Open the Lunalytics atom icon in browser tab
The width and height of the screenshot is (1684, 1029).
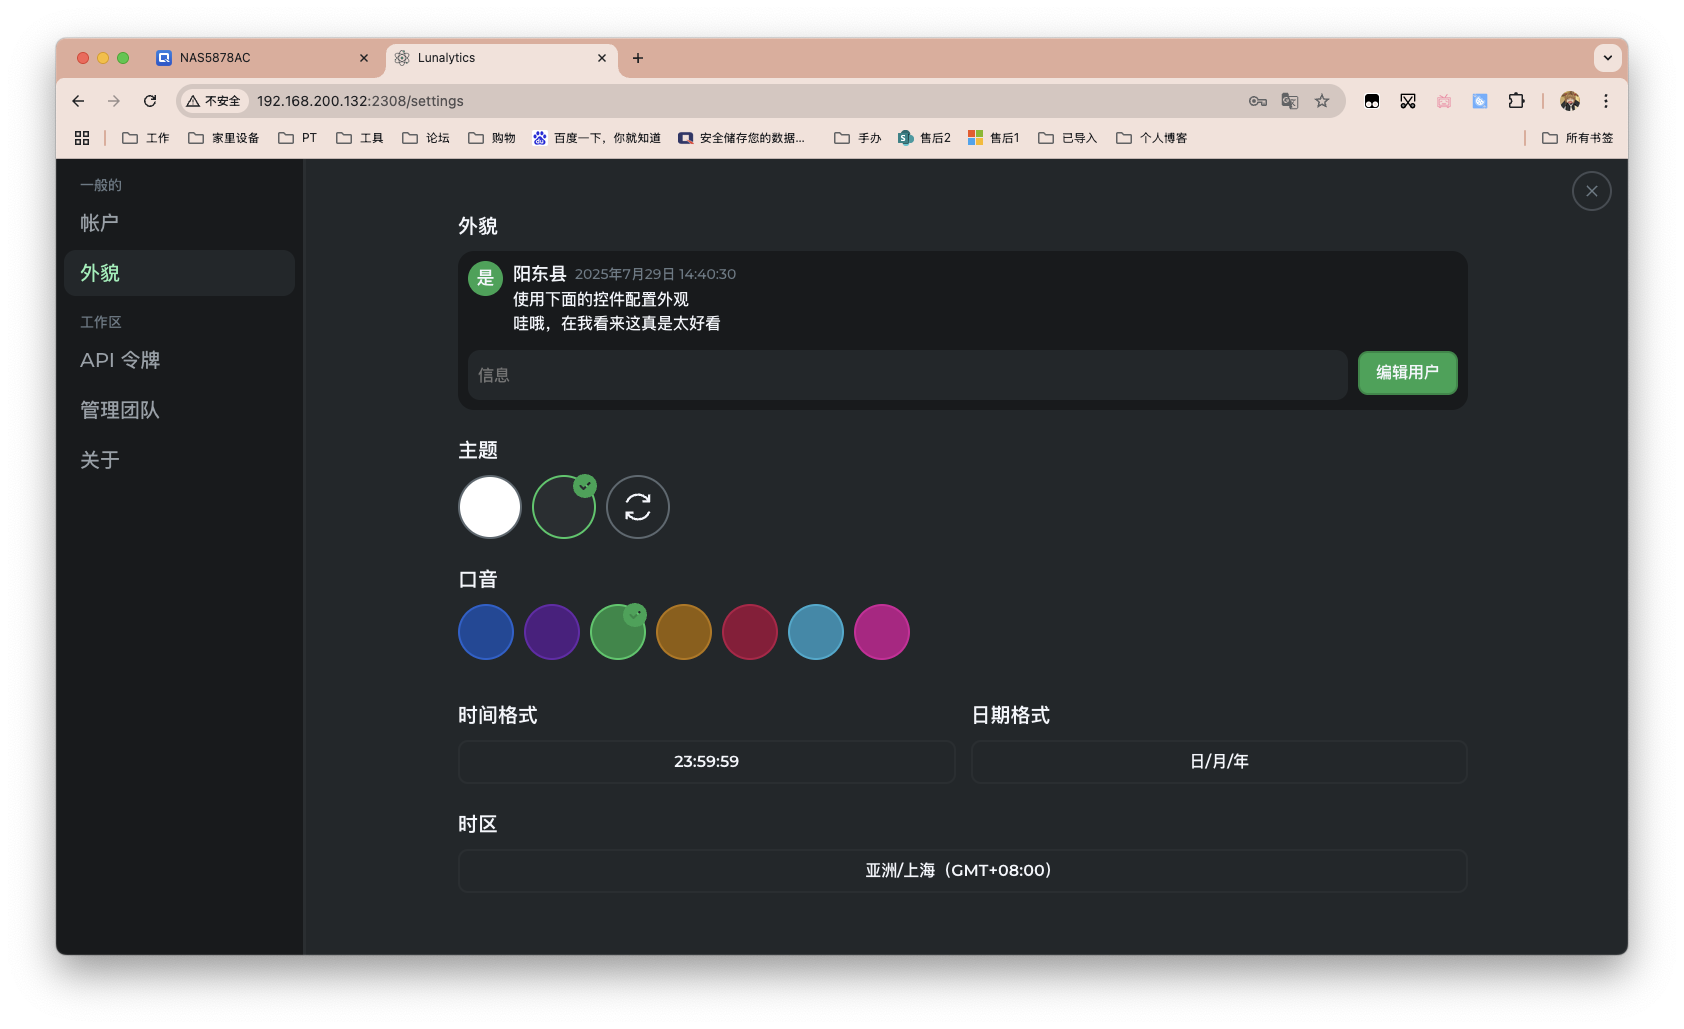(405, 58)
